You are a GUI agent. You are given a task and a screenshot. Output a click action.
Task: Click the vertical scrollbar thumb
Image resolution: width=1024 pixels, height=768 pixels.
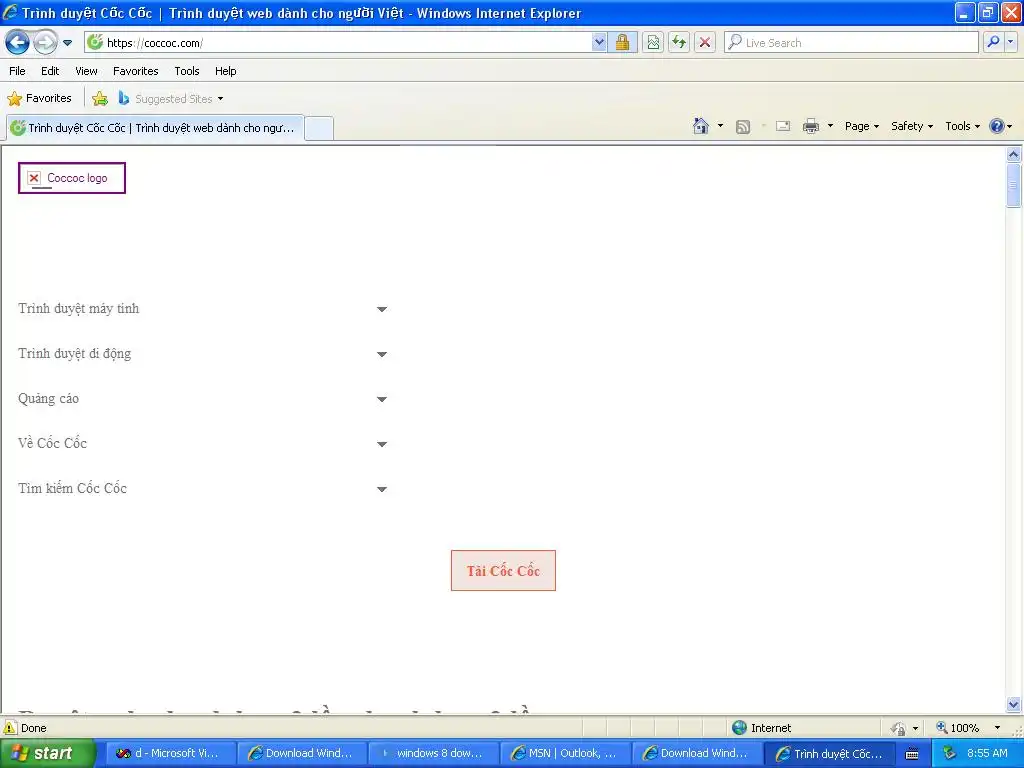(1013, 185)
